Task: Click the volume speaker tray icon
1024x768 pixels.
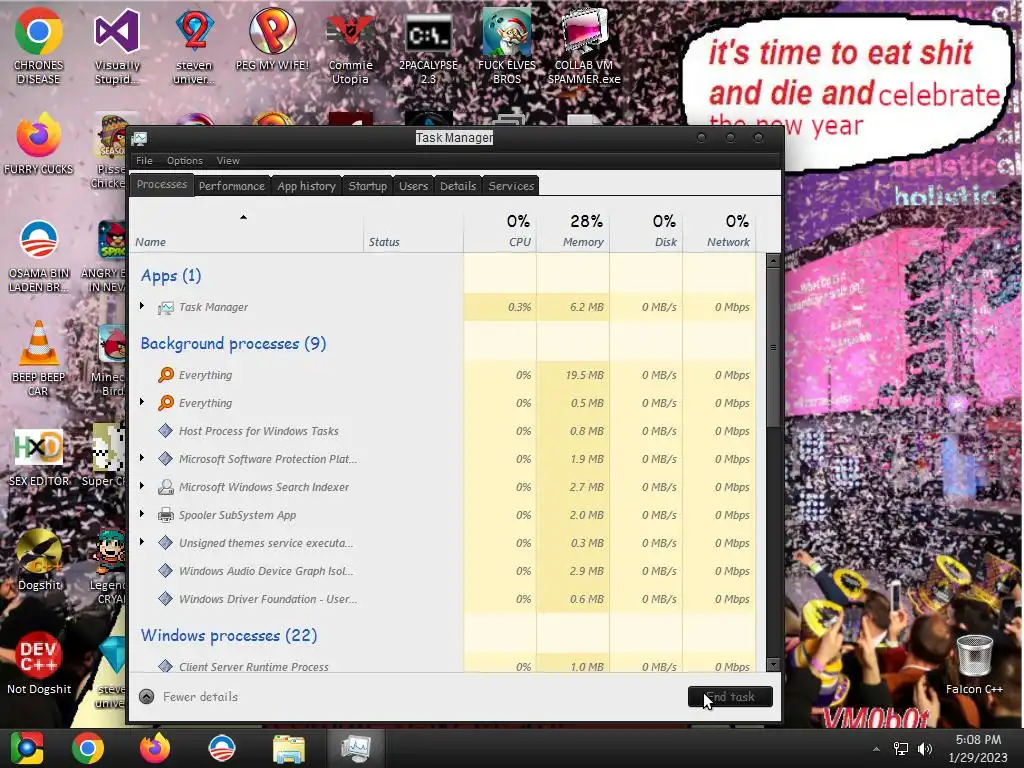Action: 925,749
